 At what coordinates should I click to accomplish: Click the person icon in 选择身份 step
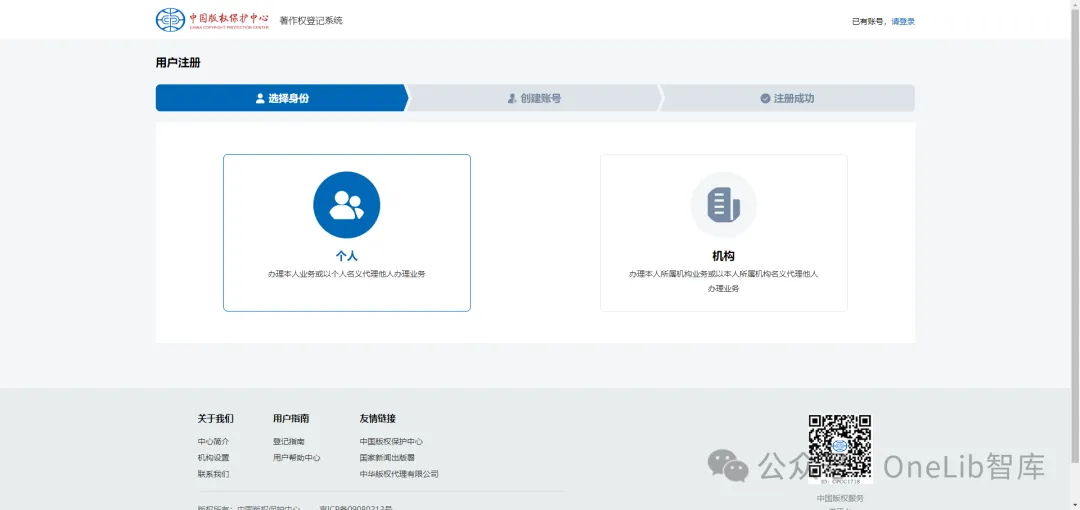[260, 99]
